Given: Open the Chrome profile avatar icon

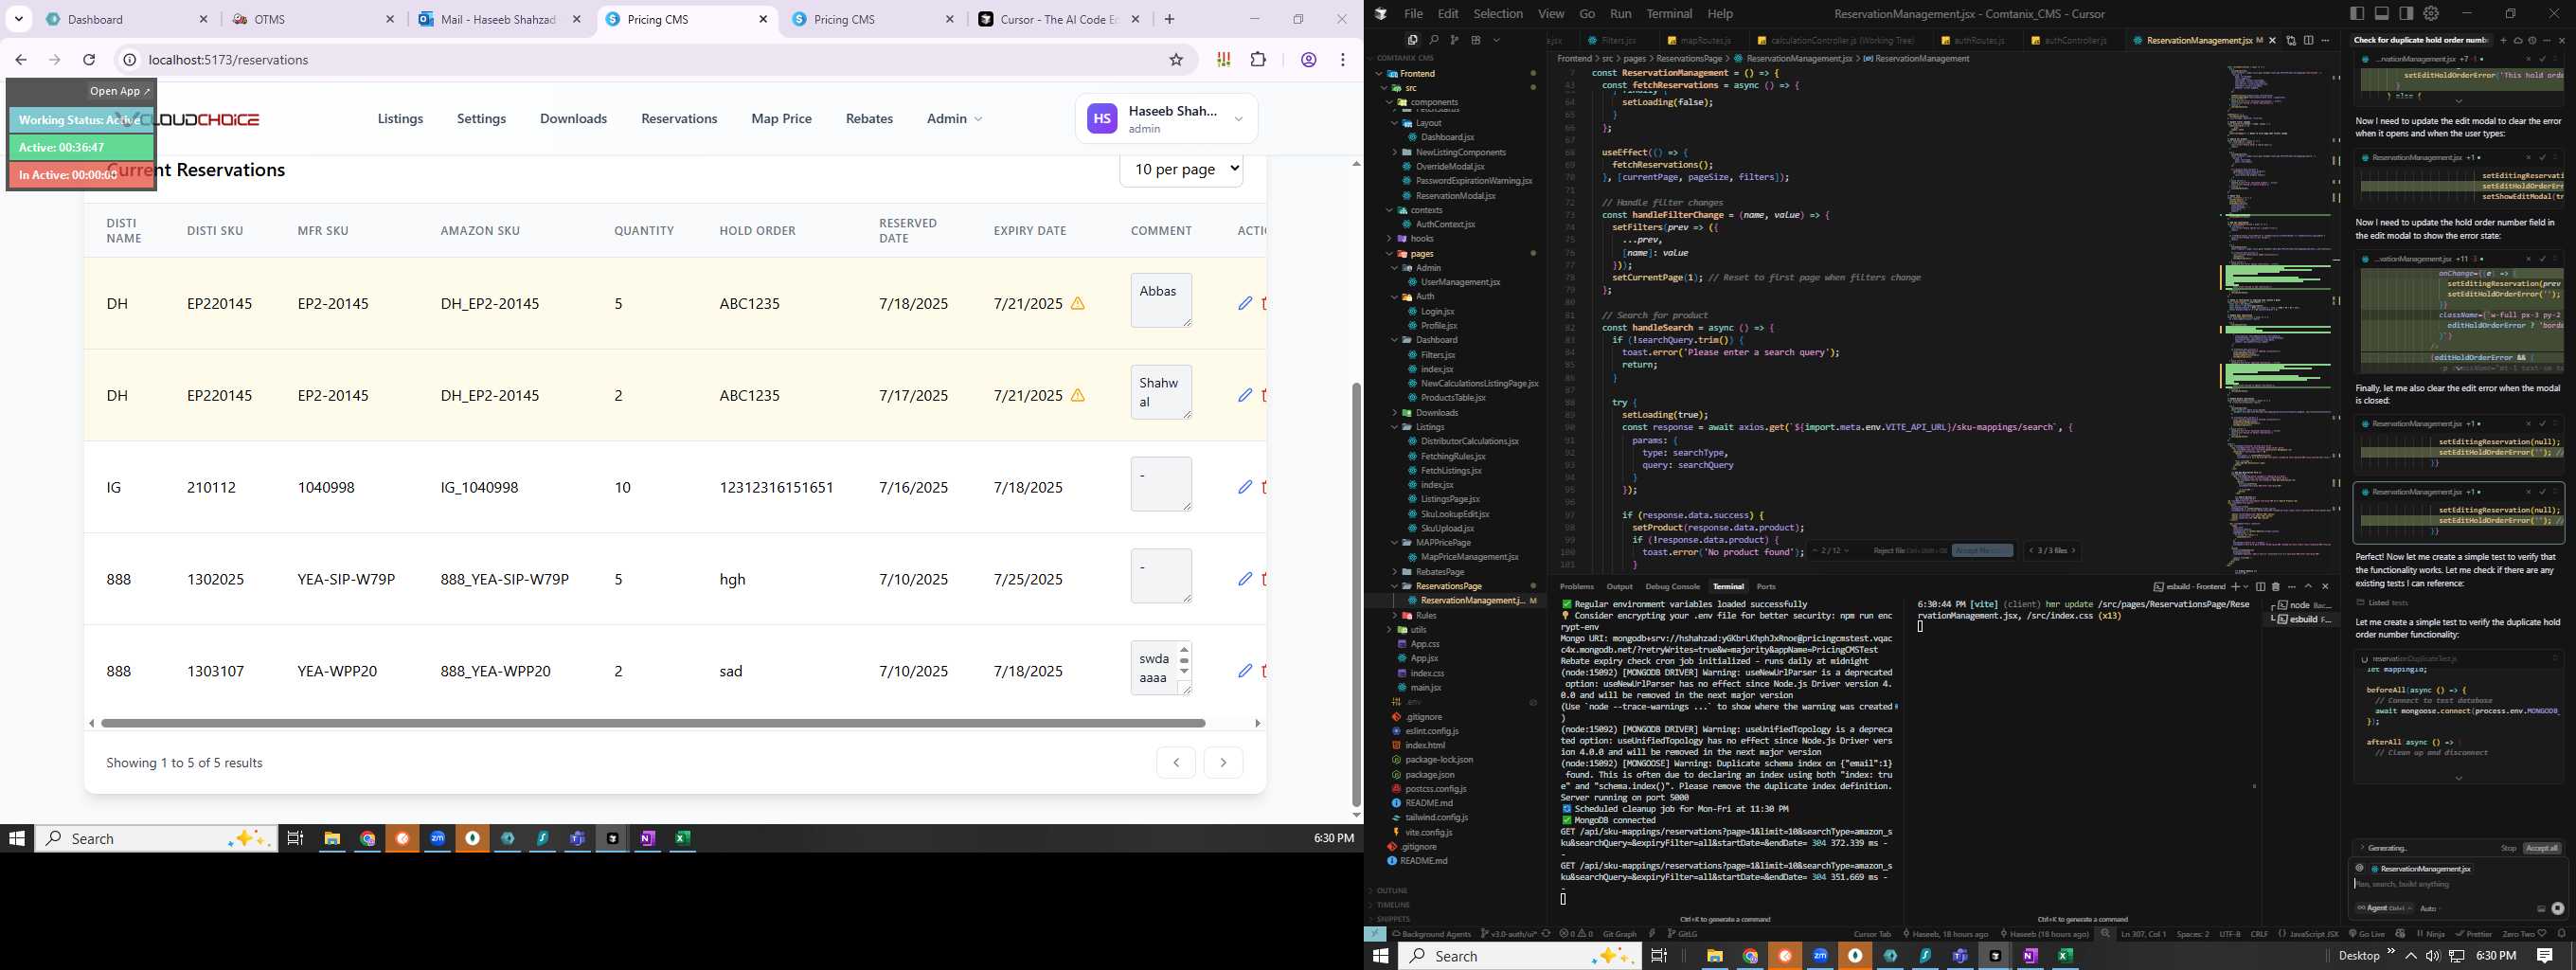Looking at the screenshot, I should click(x=1308, y=60).
